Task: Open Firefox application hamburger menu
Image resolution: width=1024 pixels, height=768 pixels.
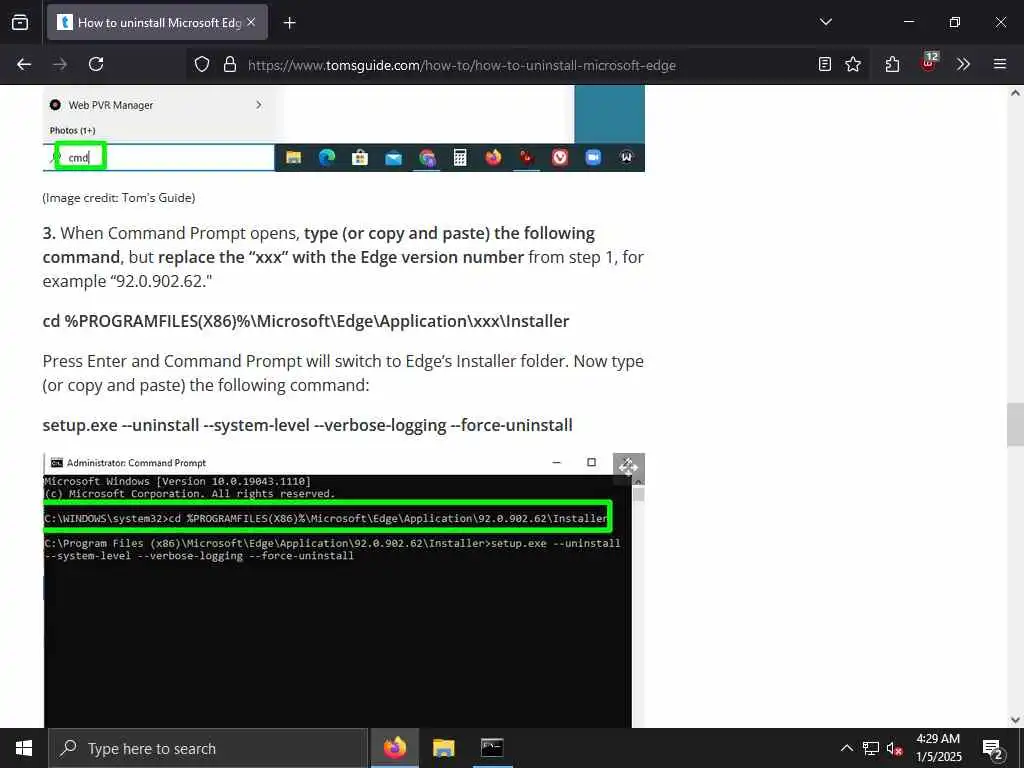Action: point(1000,64)
